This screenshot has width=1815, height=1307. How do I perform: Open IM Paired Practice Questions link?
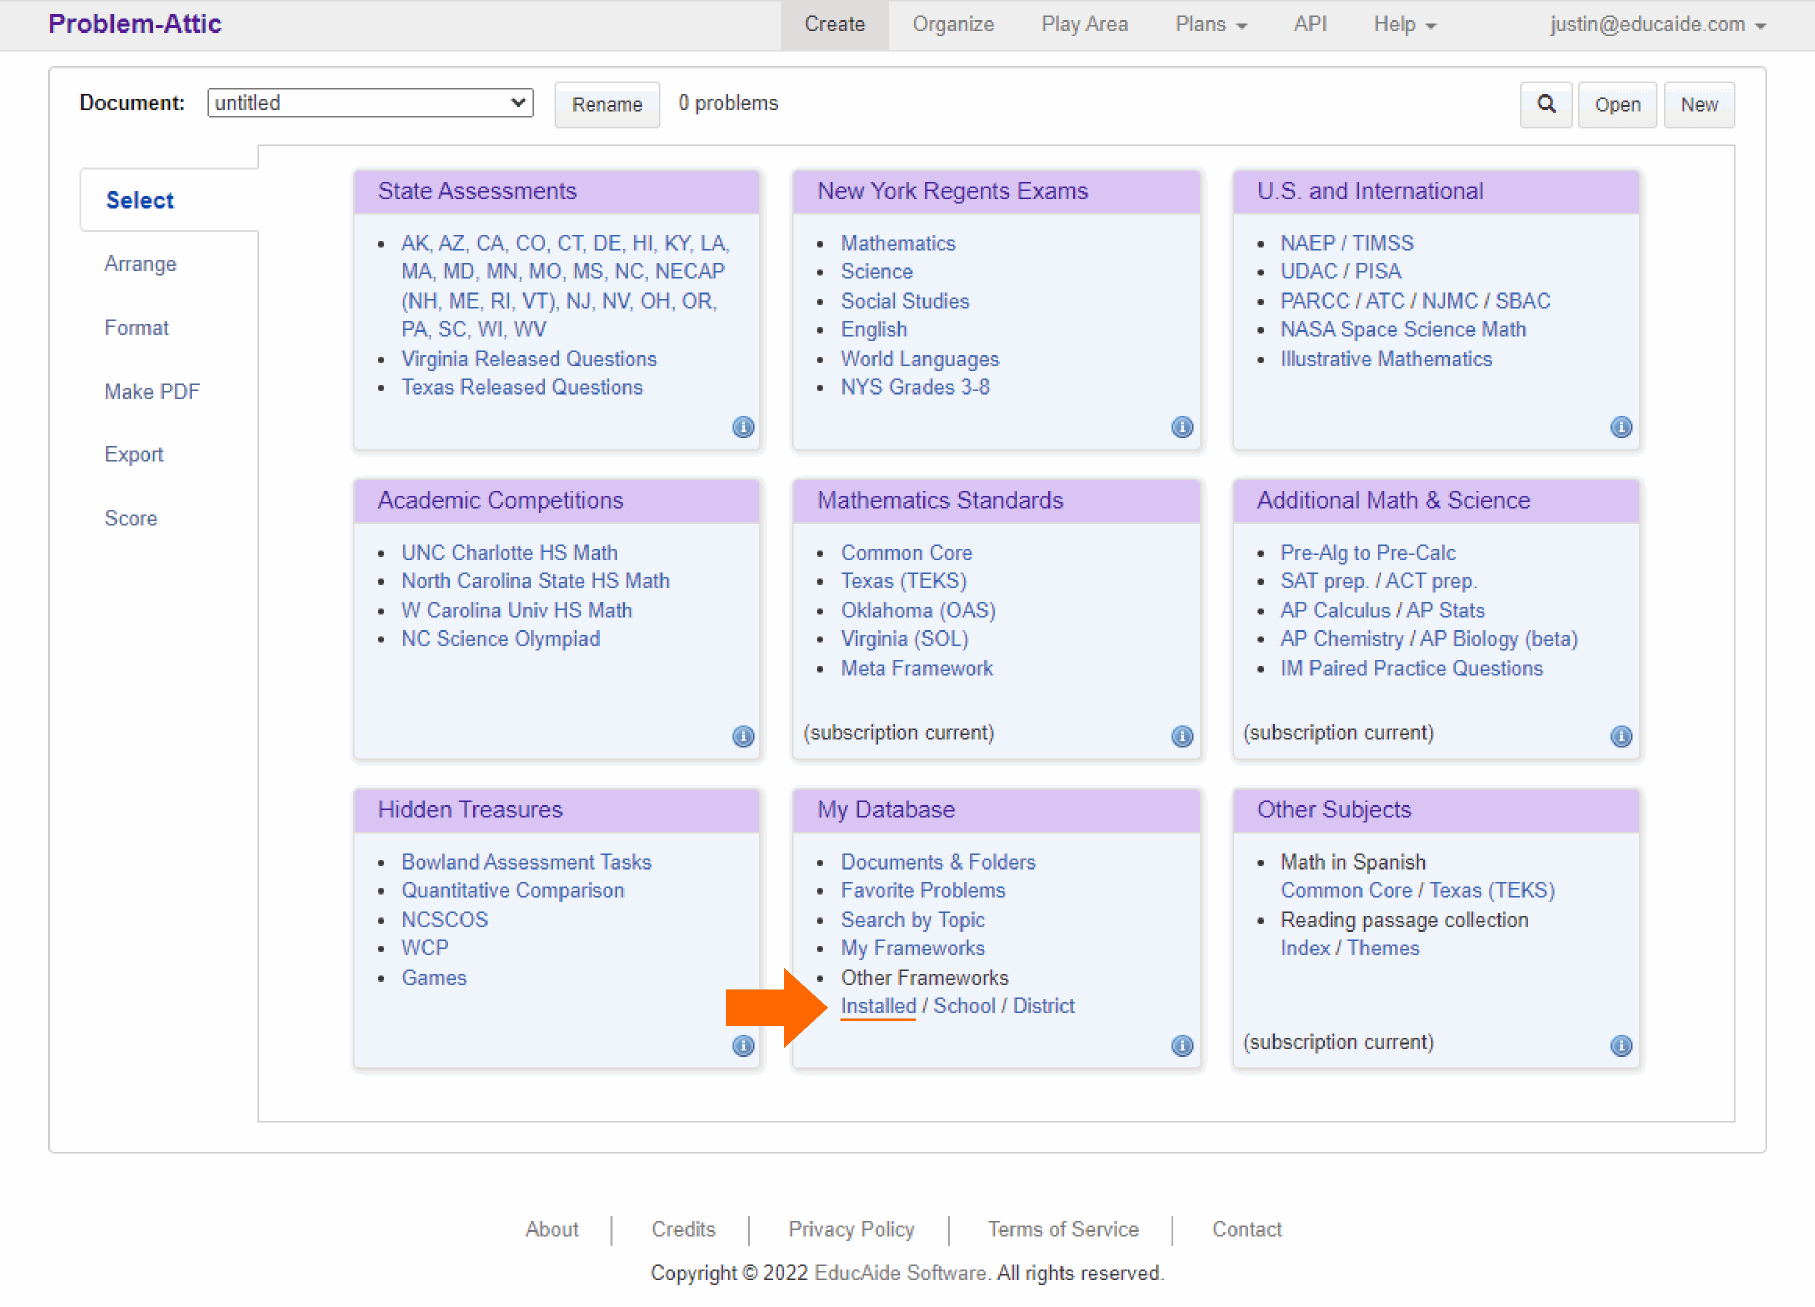pyautogui.click(x=1411, y=669)
